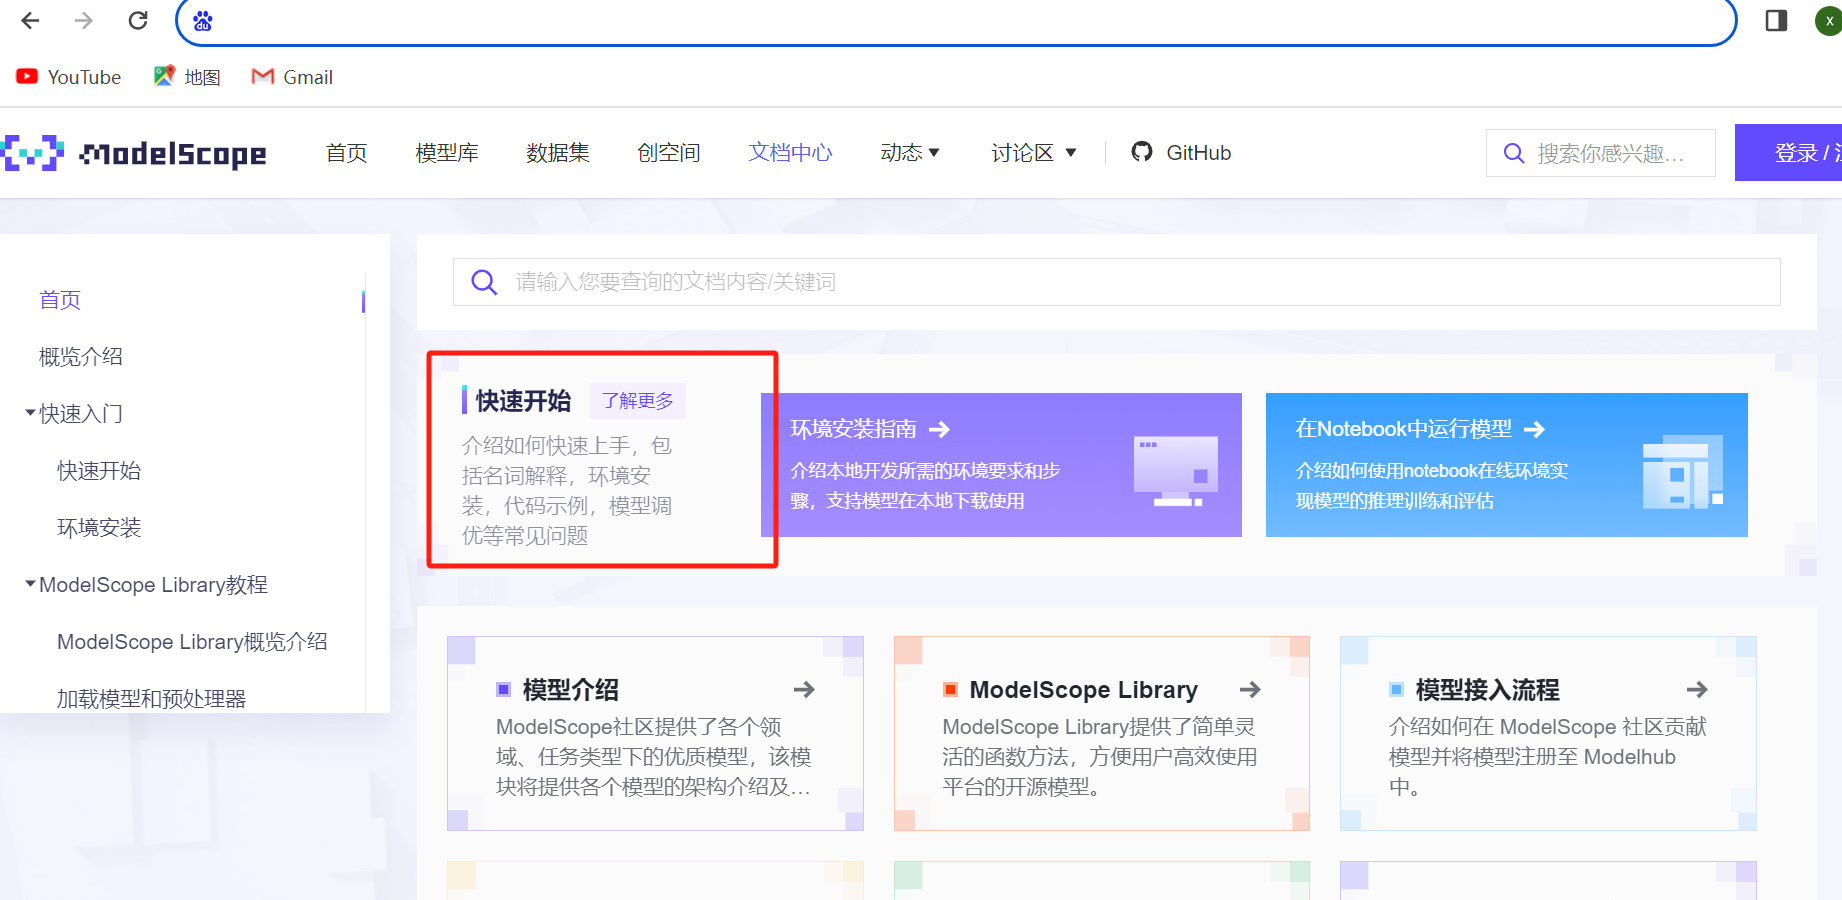The width and height of the screenshot is (1842, 900).
Task: Open the 模型接入流程 card arrow
Action: coord(1697,689)
